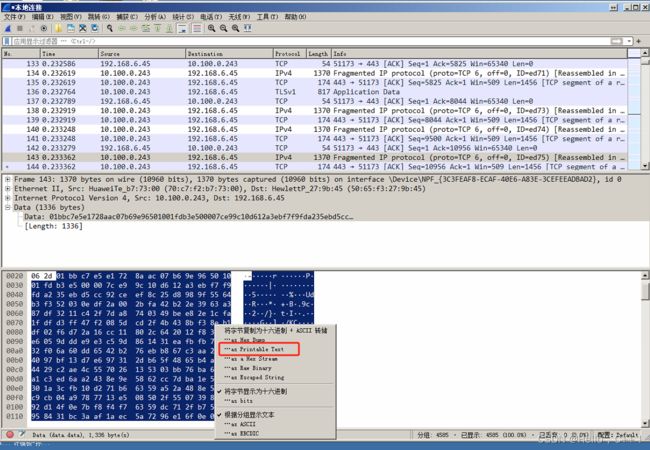Screen dimensions: 650x450
Task: Open the 视图(V) menu
Action: pyautogui.click(x=70, y=17)
